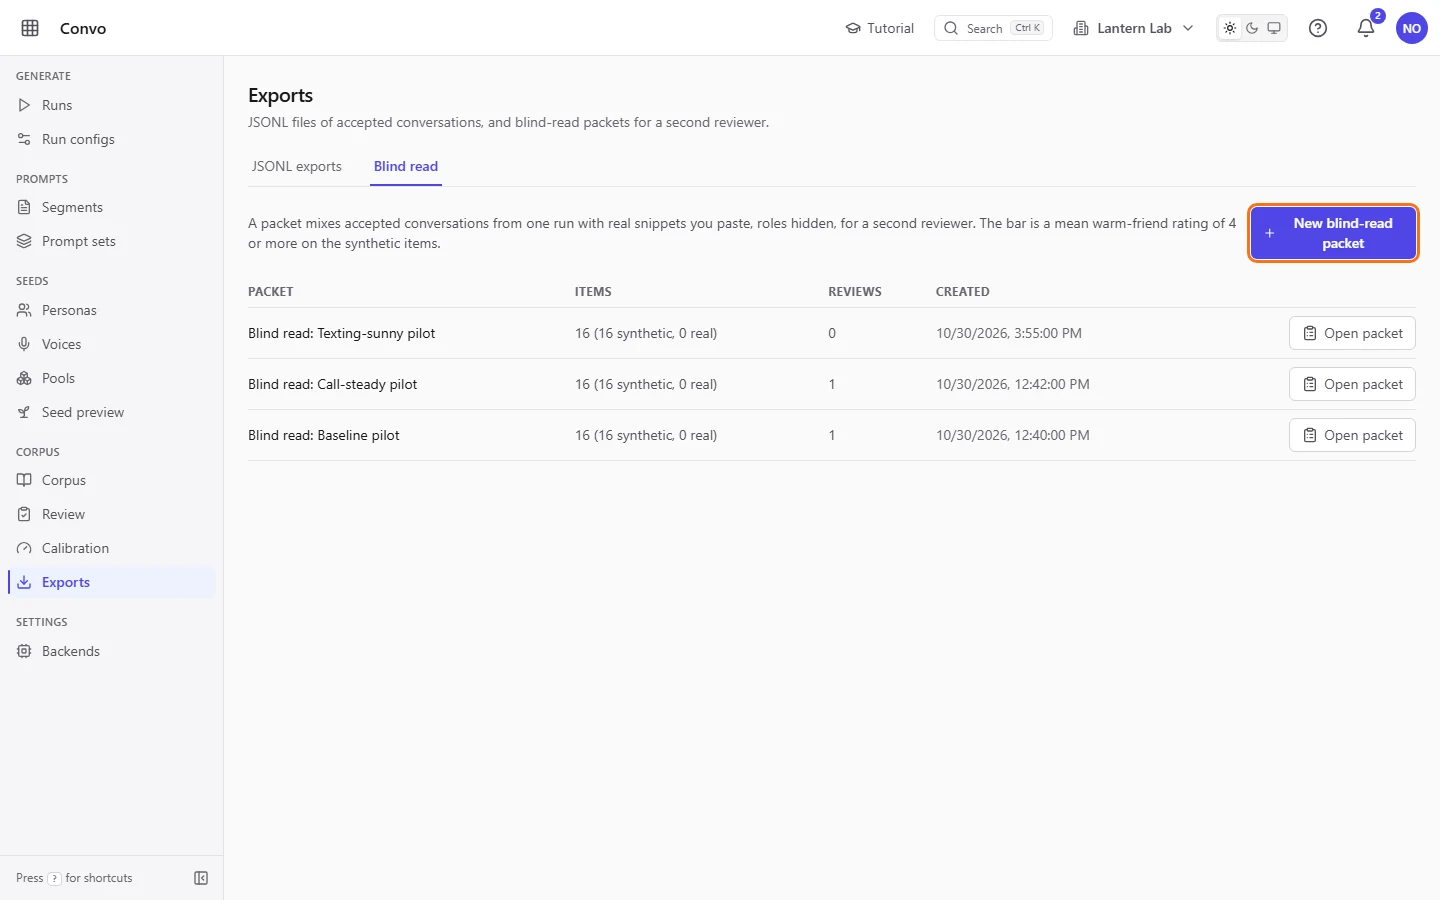Open the notifications bell
The height and width of the screenshot is (900, 1440).
1366,28
